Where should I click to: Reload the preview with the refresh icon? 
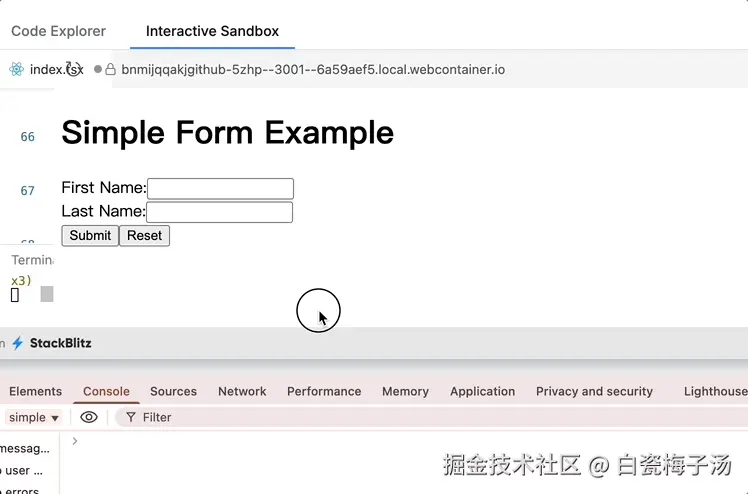[x=73, y=69]
